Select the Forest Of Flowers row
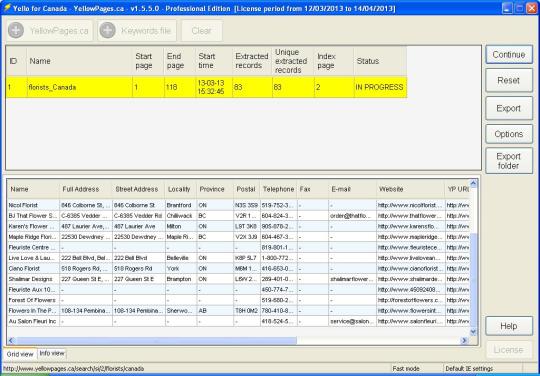The width and height of the screenshot is (540, 376). [238, 300]
